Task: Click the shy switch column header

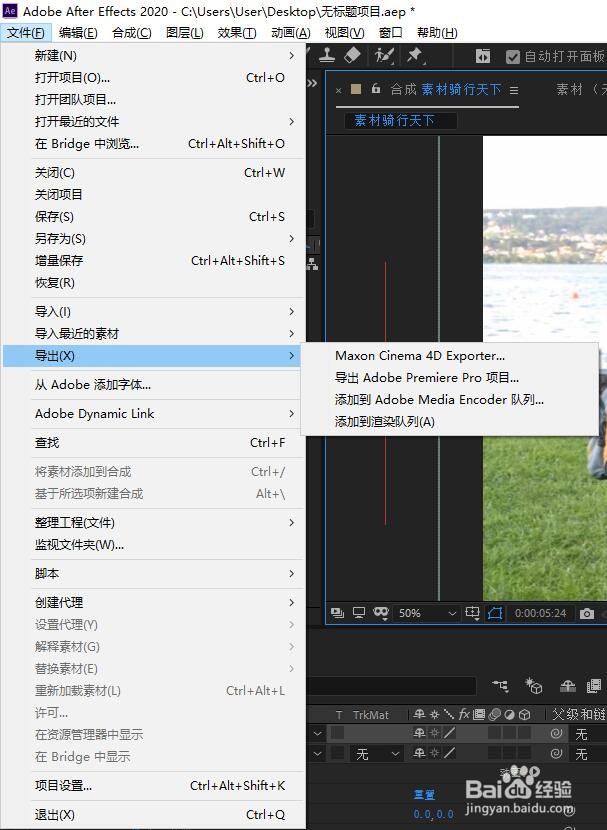Action: point(419,715)
